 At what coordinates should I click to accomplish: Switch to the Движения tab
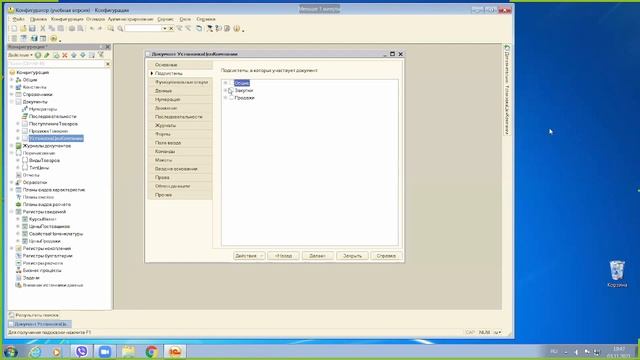pyautogui.click(x=180, y=108)
